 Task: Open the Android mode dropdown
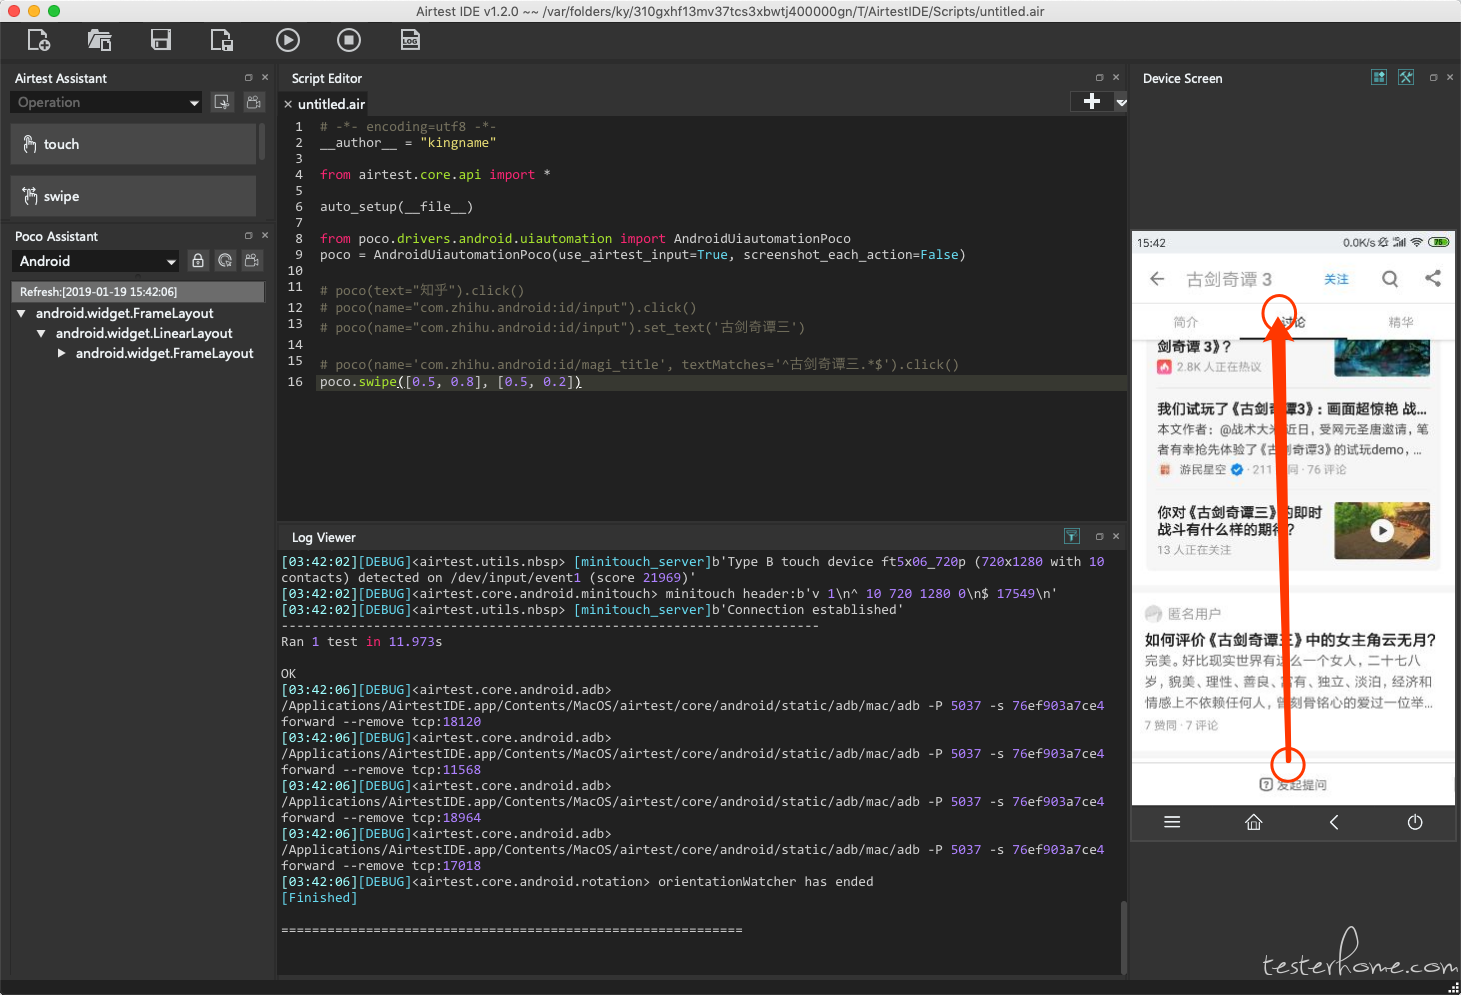click(x=96, y=261)
